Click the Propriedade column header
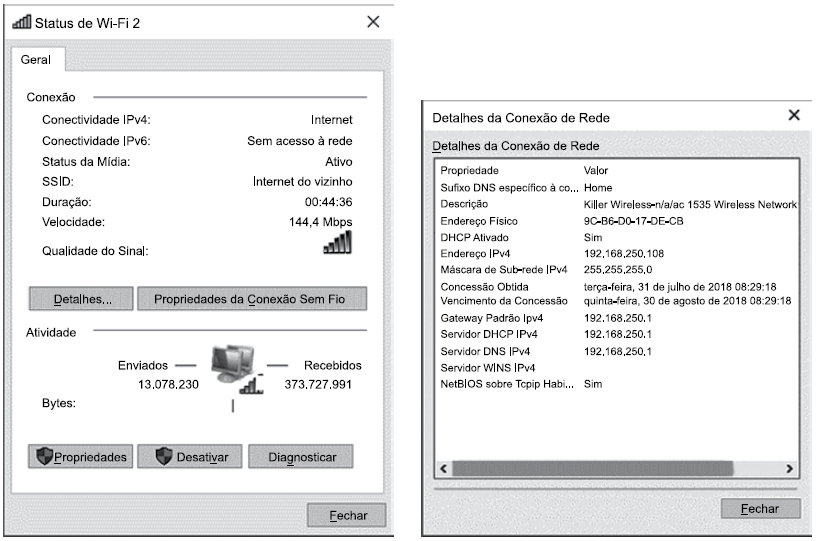 coord(468,170)
